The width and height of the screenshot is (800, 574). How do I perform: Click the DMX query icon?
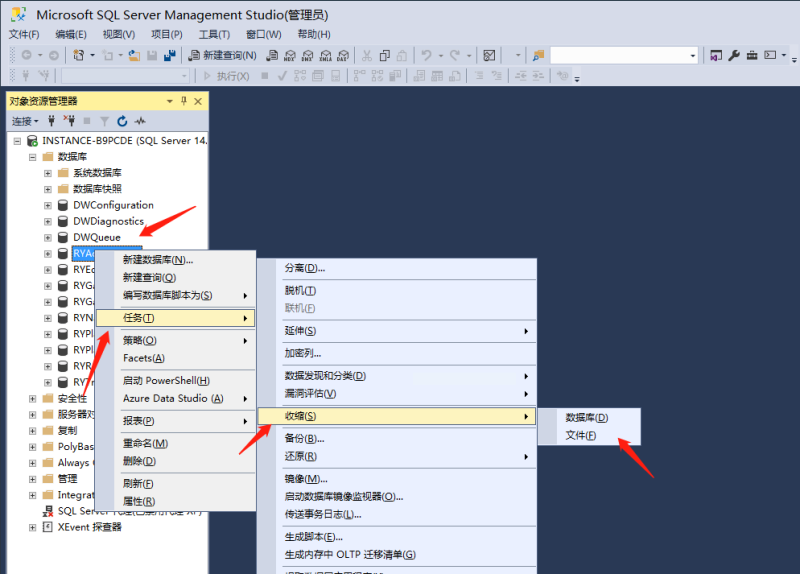(308, 55)
